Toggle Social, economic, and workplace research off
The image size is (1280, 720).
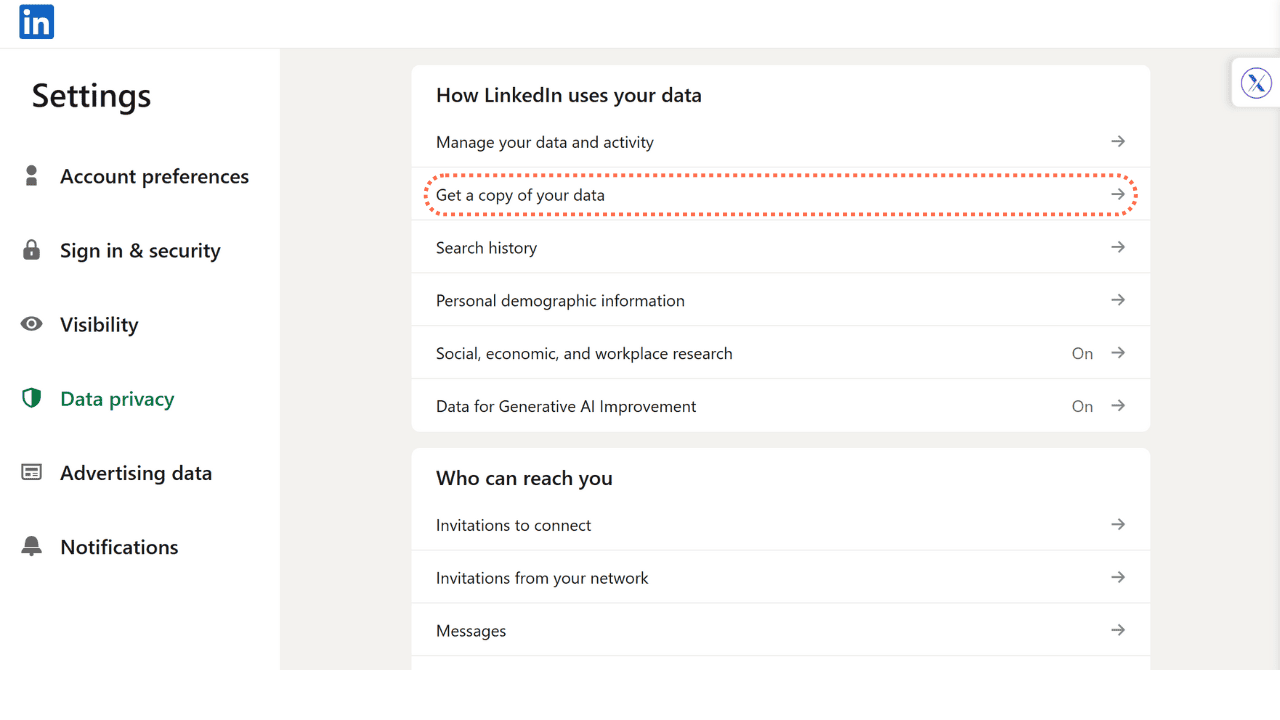(1083, 353)
